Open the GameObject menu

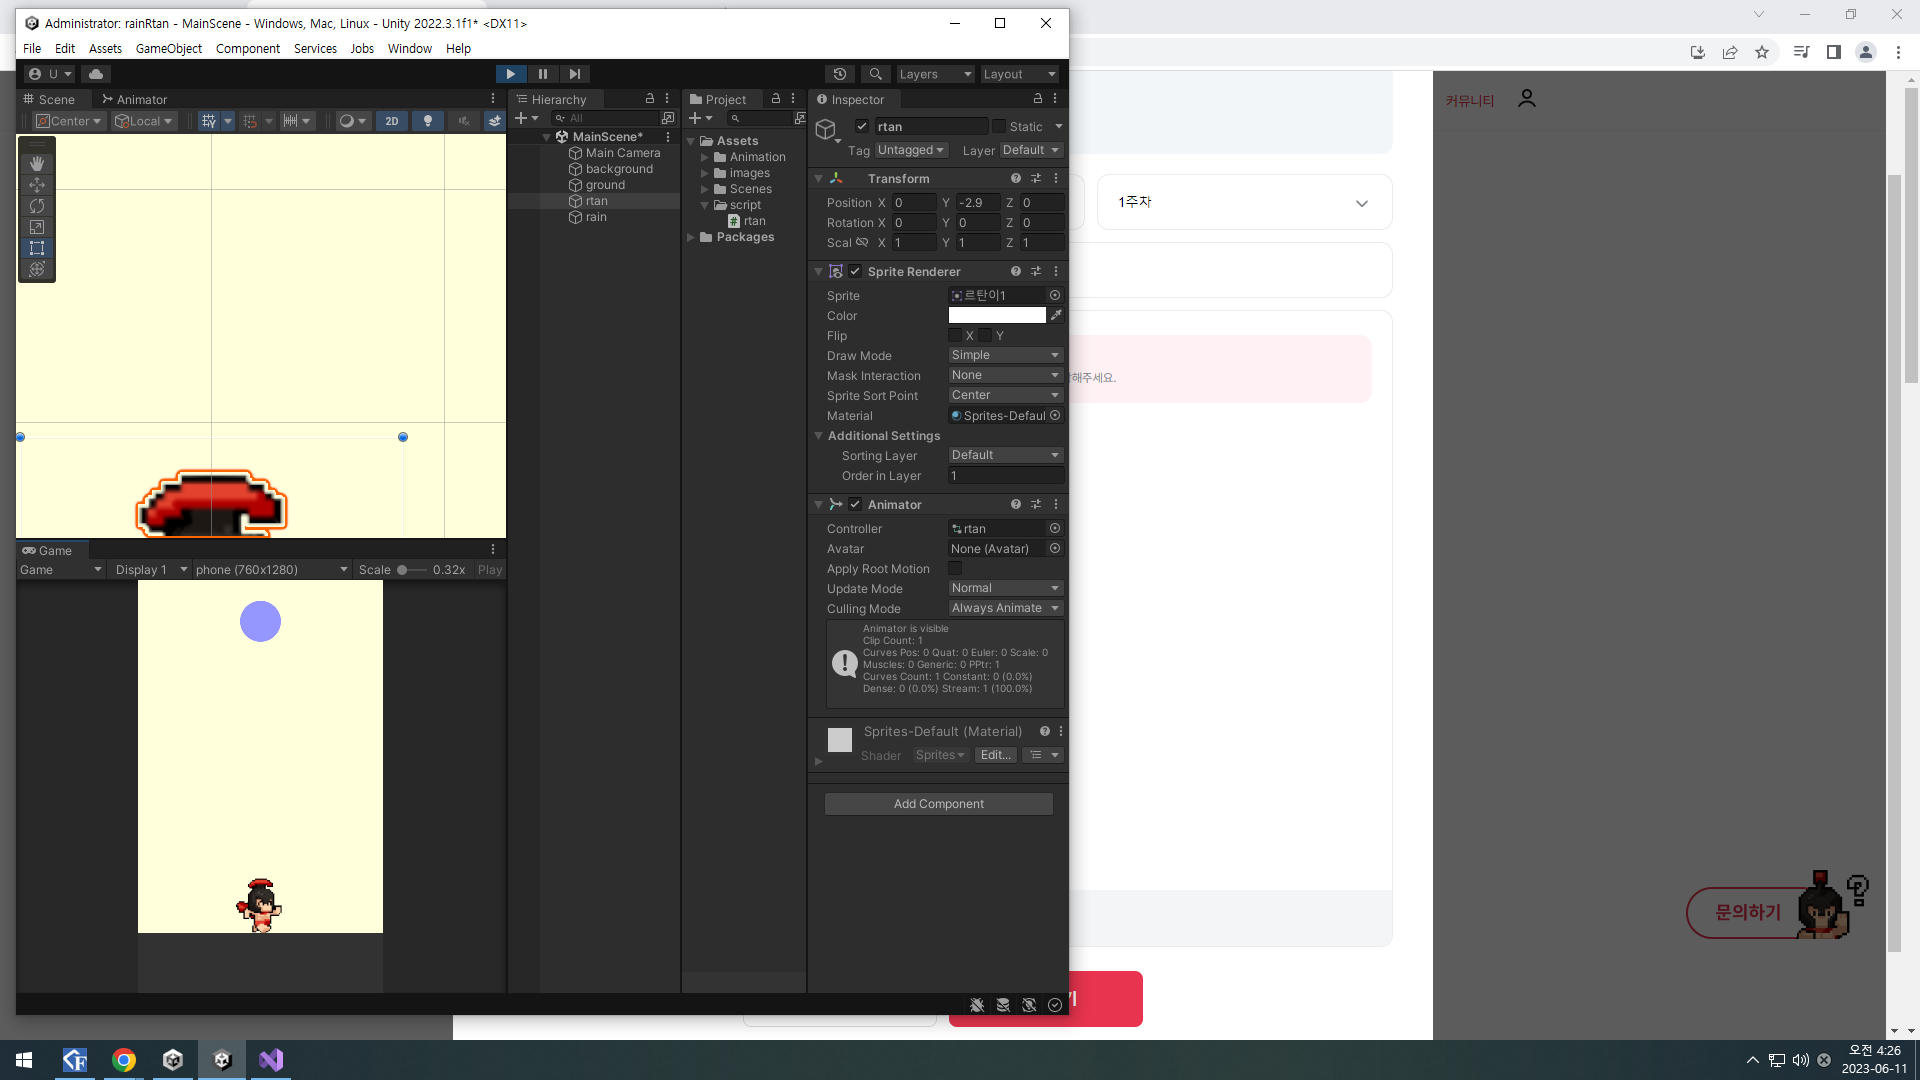coord(169,48)
